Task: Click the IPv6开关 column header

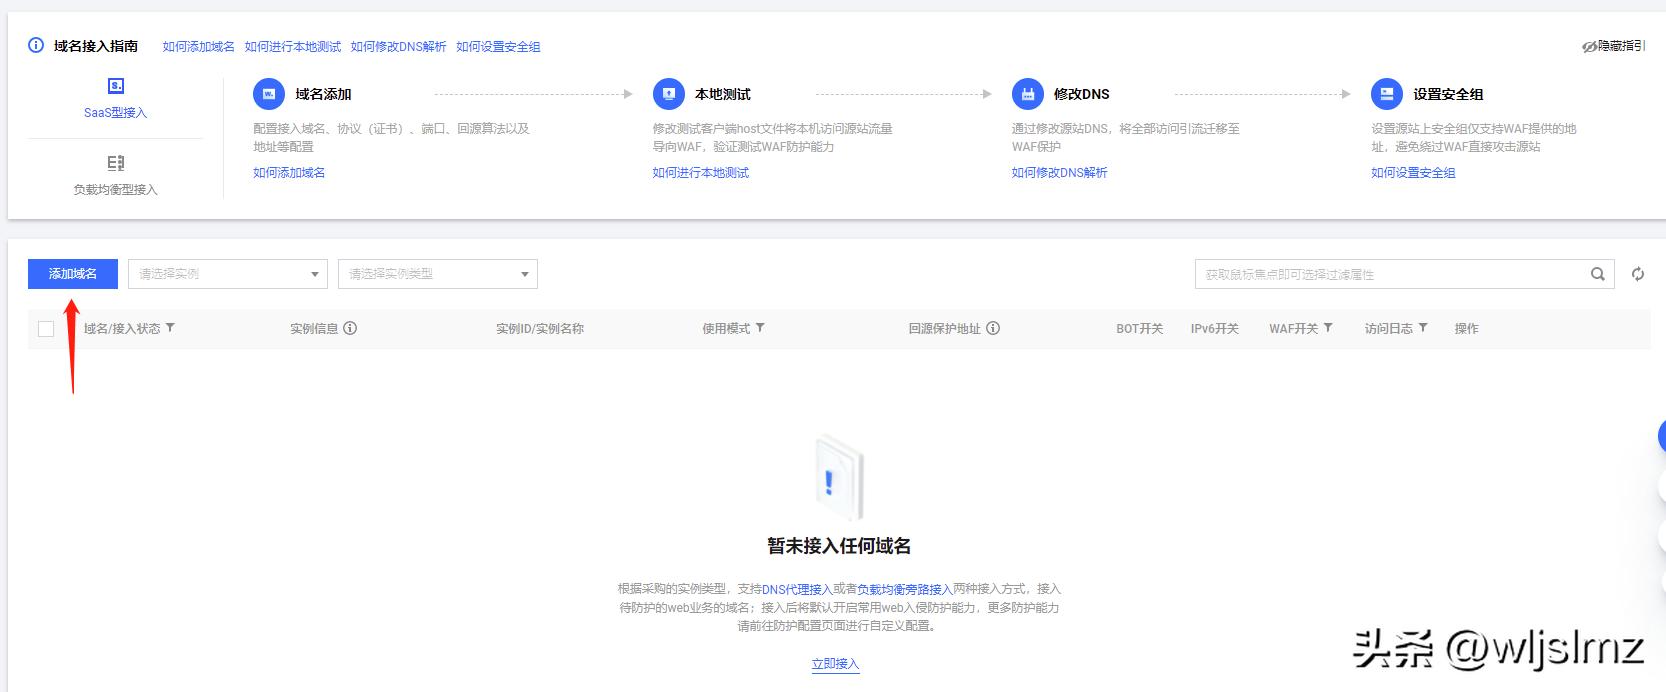Action: tap(1214, 328)
